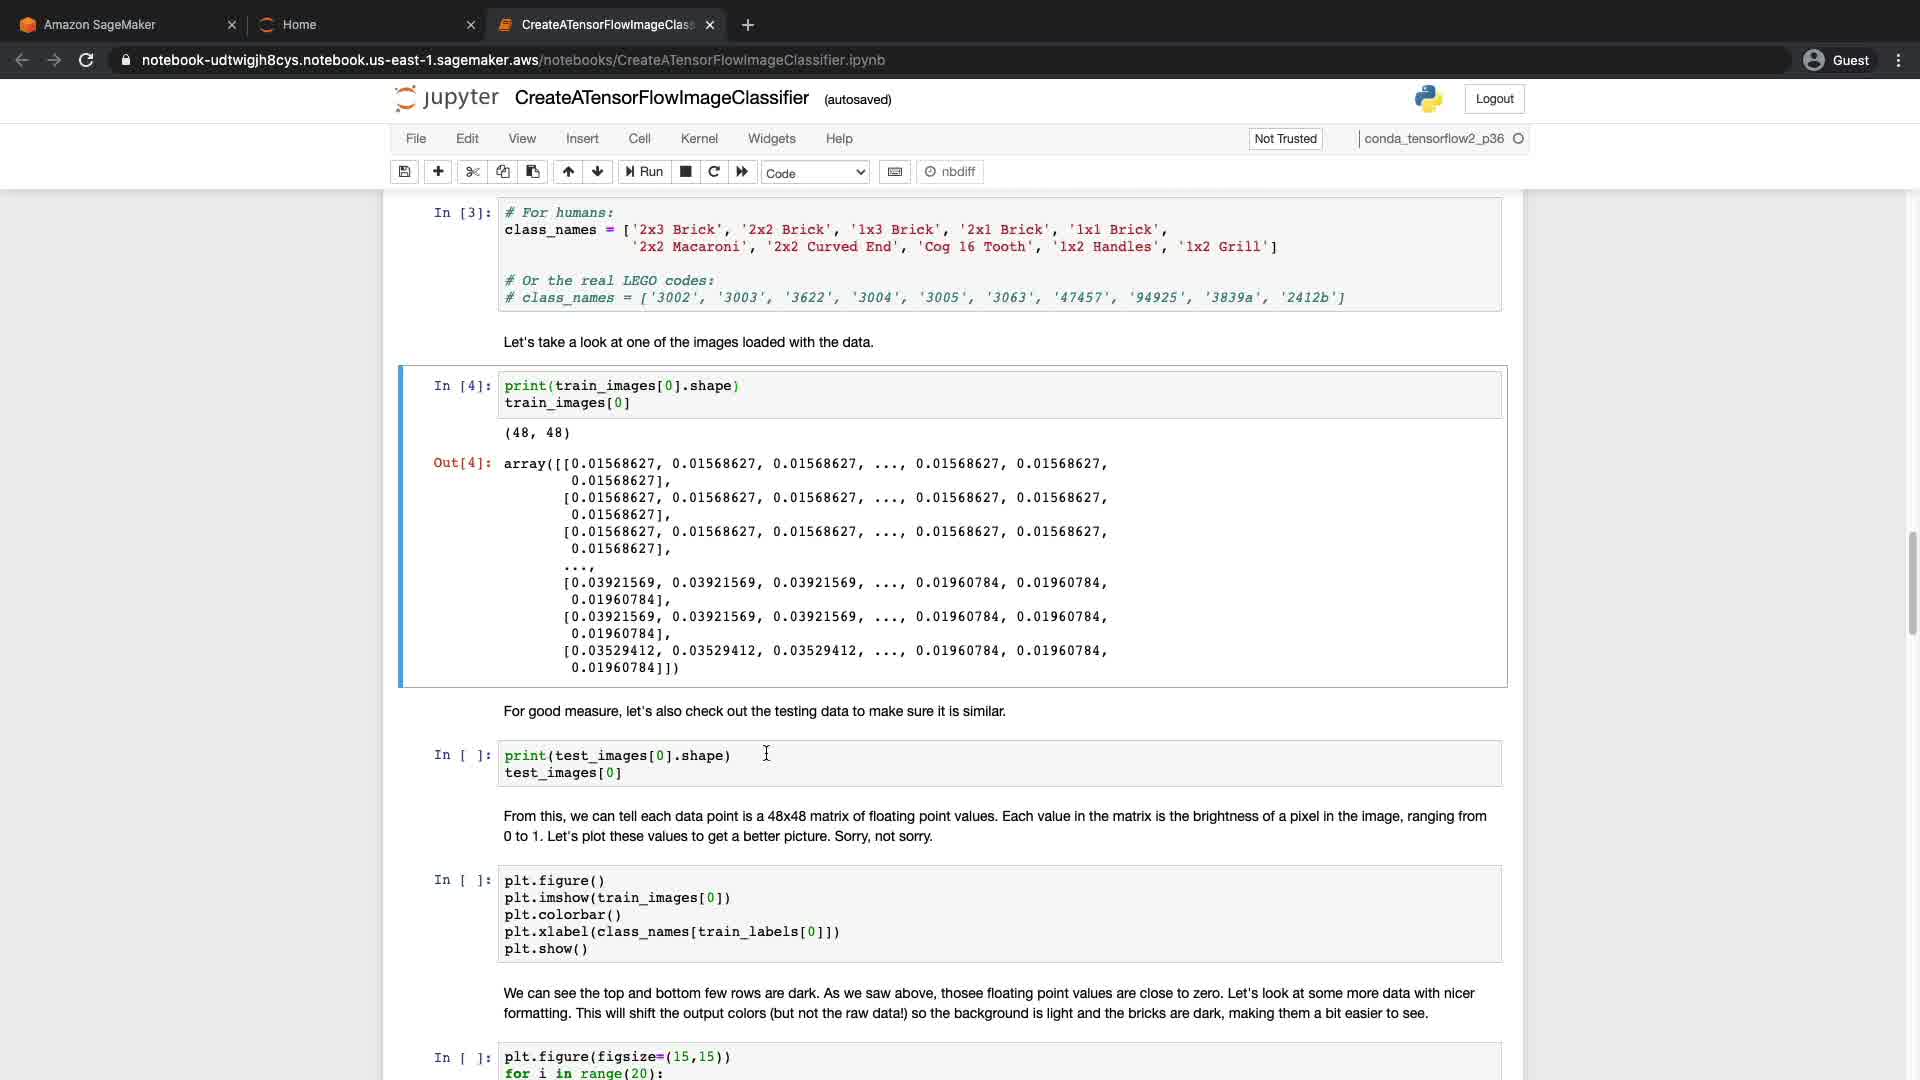Toggle the Not Trusted notebook status

[x=1285, y=139]
